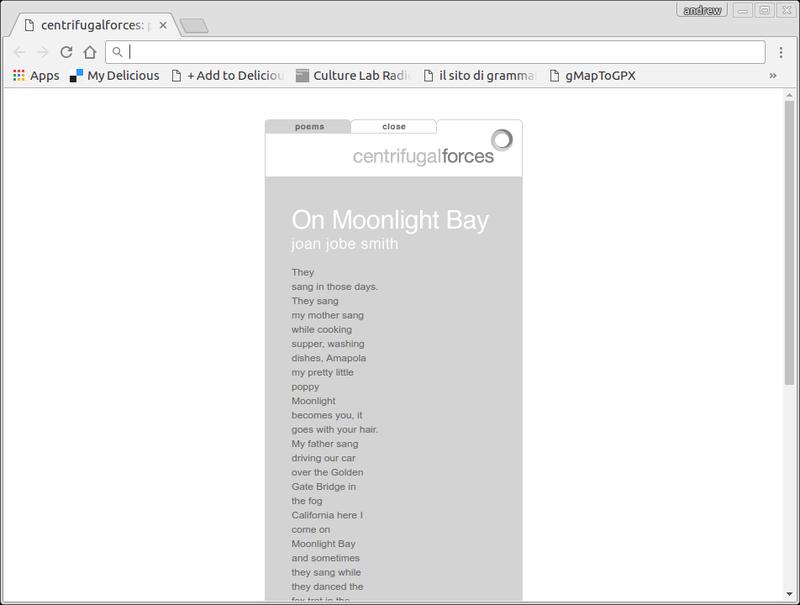The height and width of the screenshot is (605, 800).
Task: Click the line 'dishes, Amapola'
Action: pos(329,358)
